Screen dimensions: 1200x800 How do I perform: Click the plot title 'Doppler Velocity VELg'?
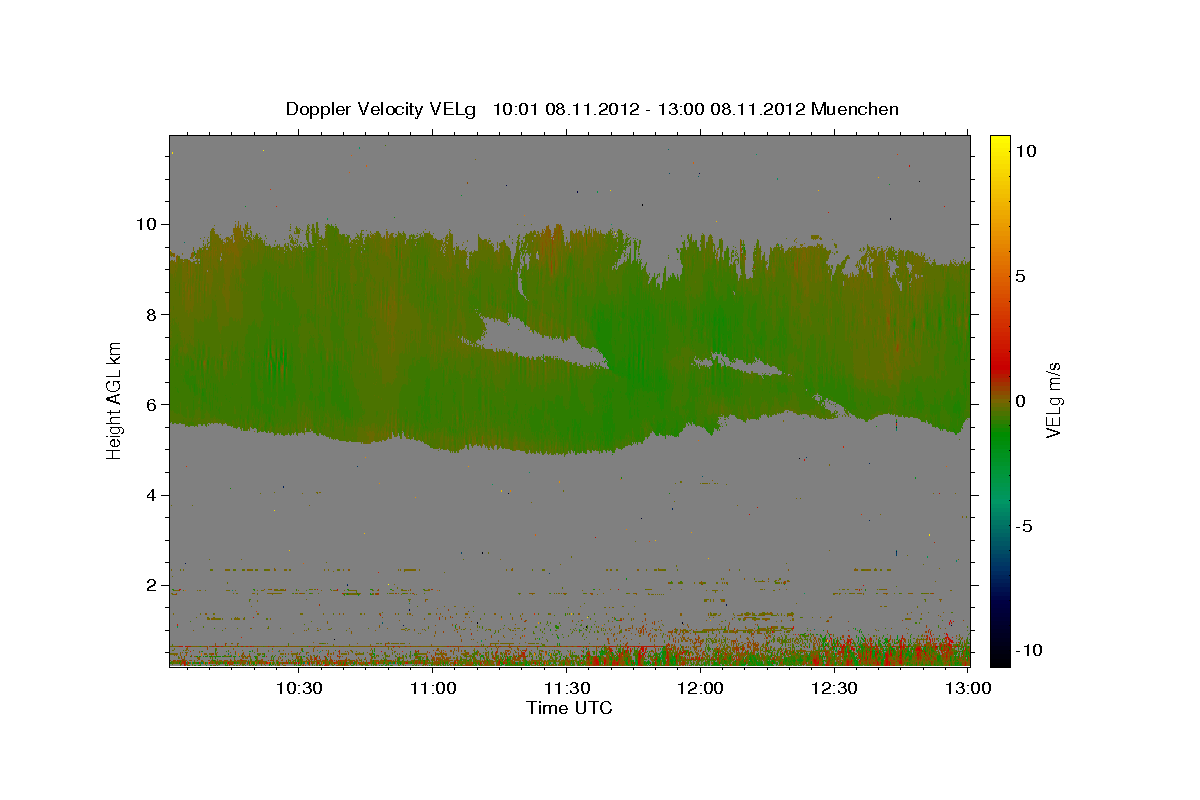point(382,109)
